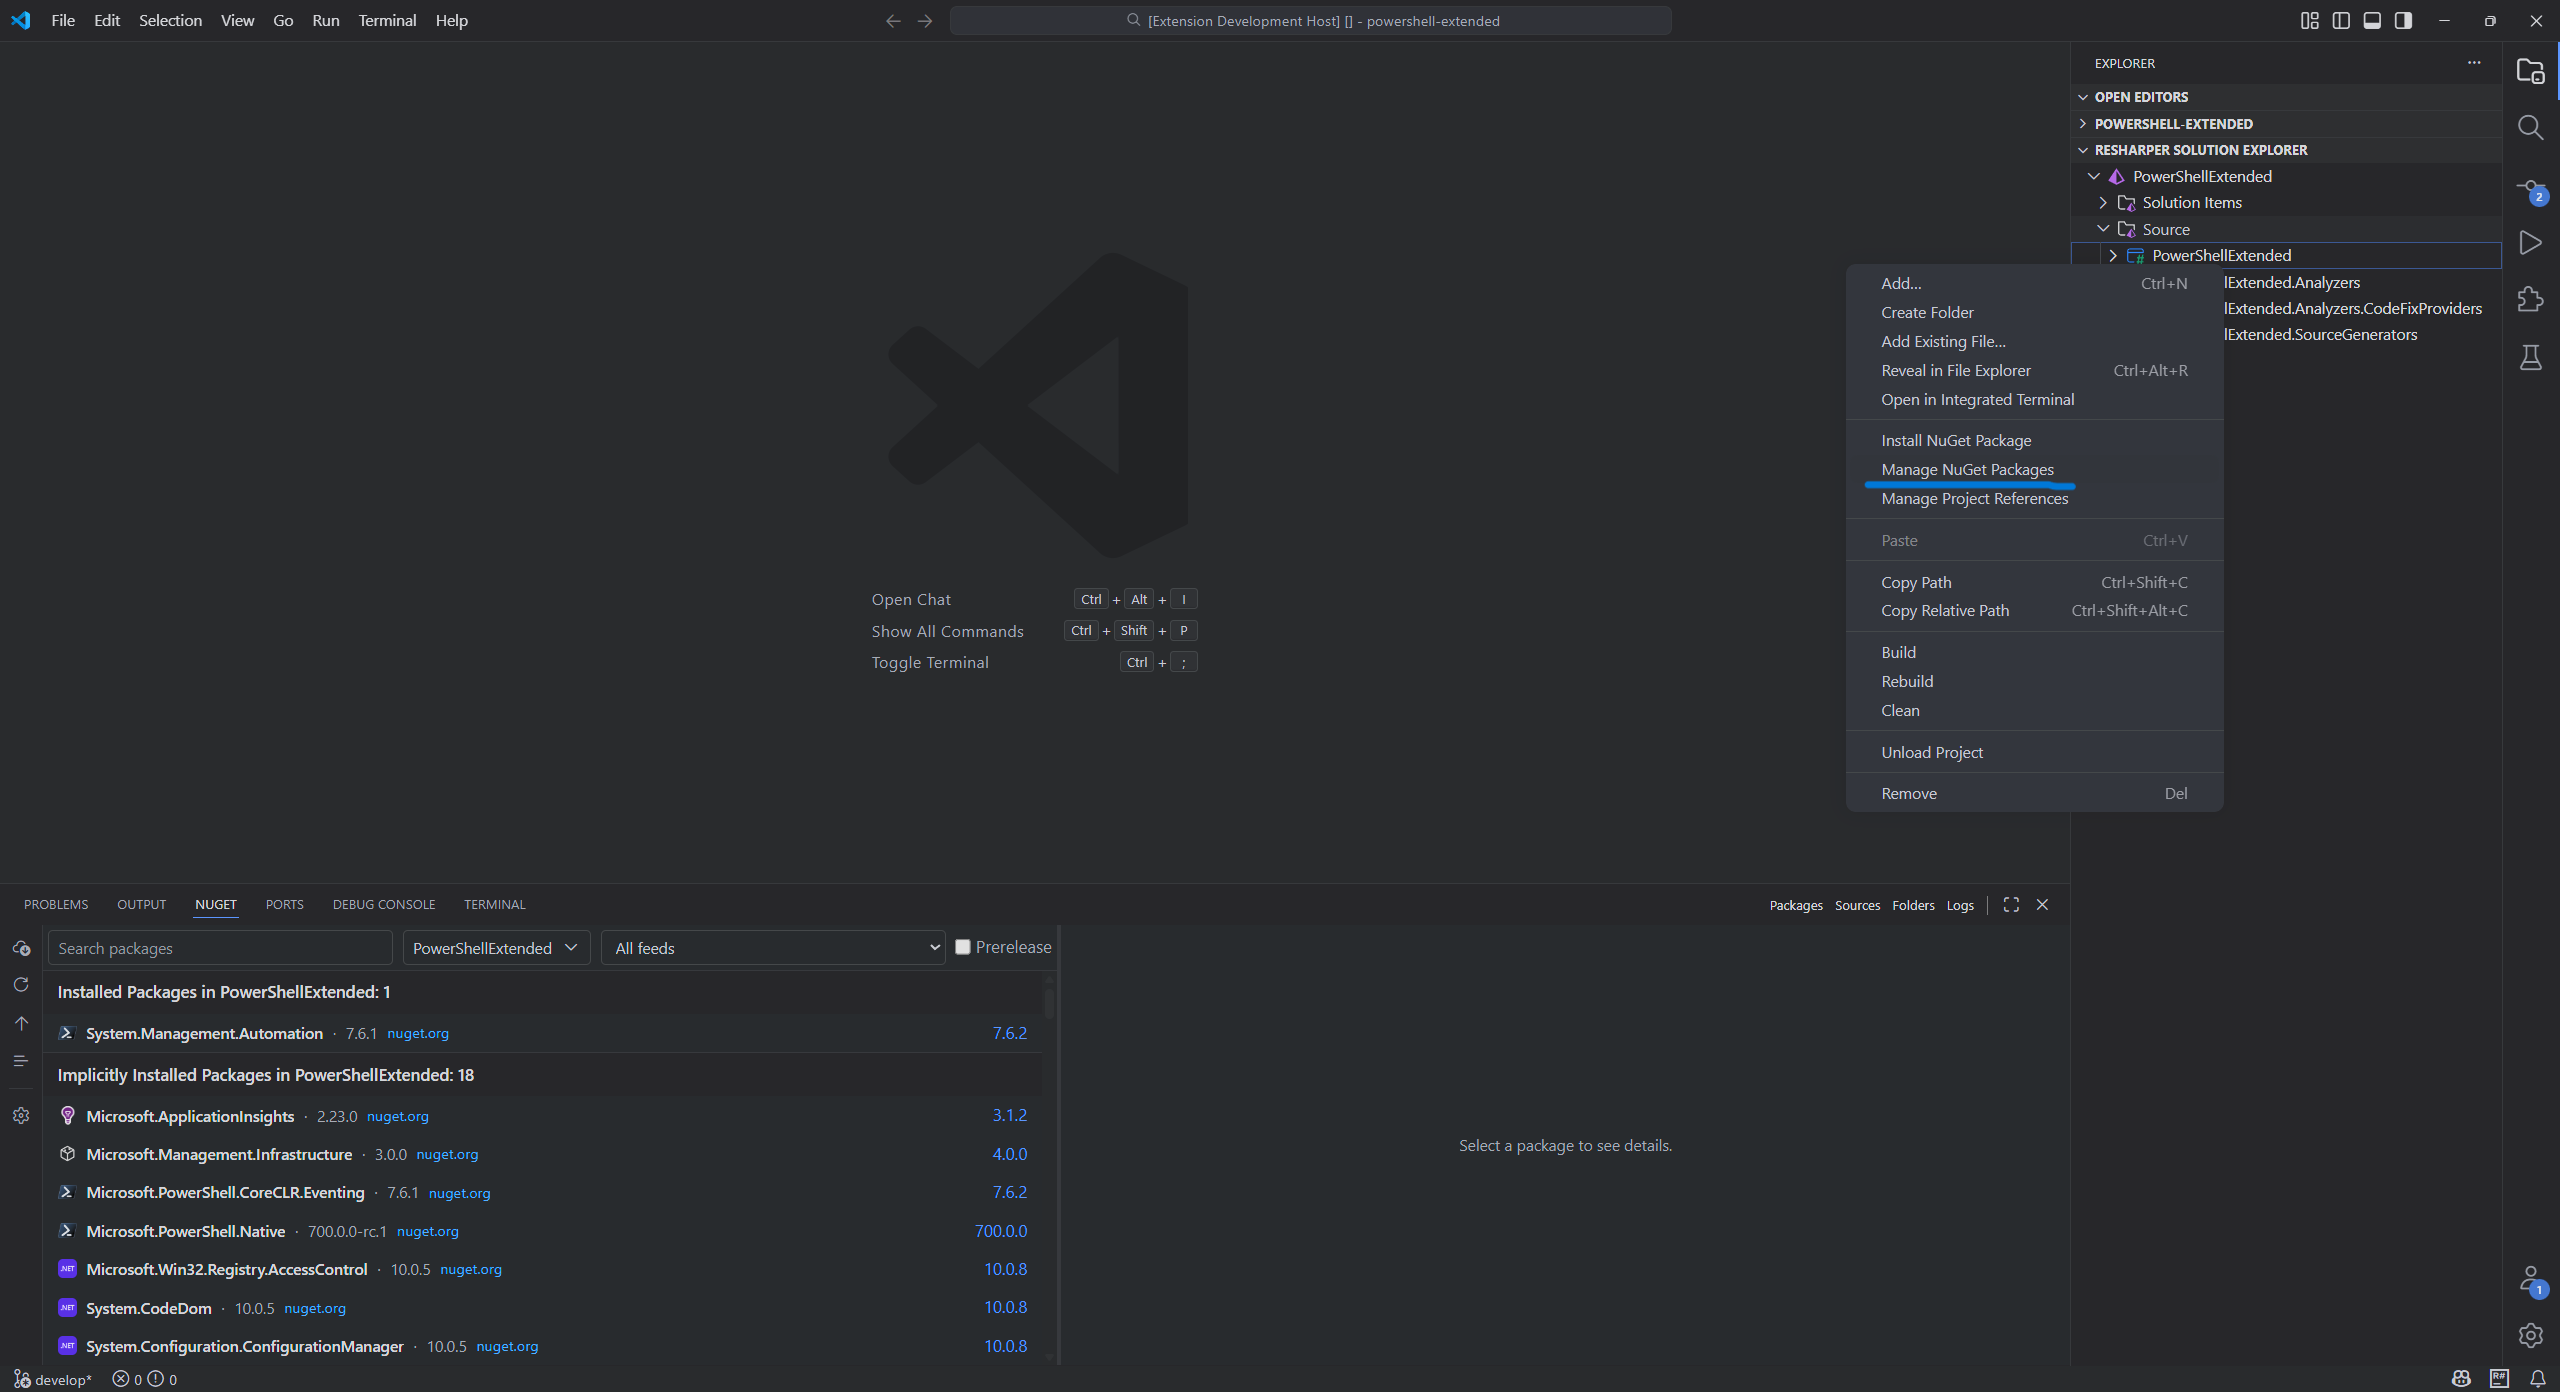Click the packages list vertical scrollbar
Viewport: 2560px width, 1392px height.
pyautogui.click(x=1049, y=1003)
